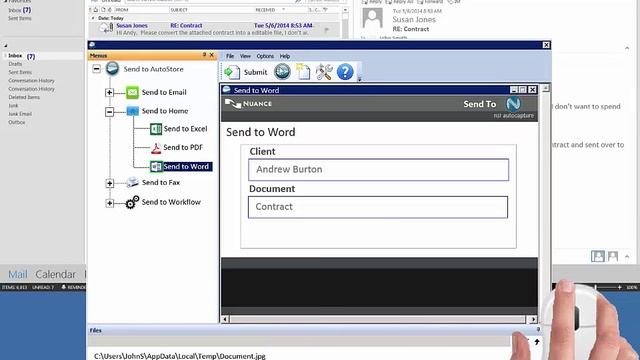Click the Send to Word title bar icon
Viewport: 640px width, 360px height.
(227, 90)
